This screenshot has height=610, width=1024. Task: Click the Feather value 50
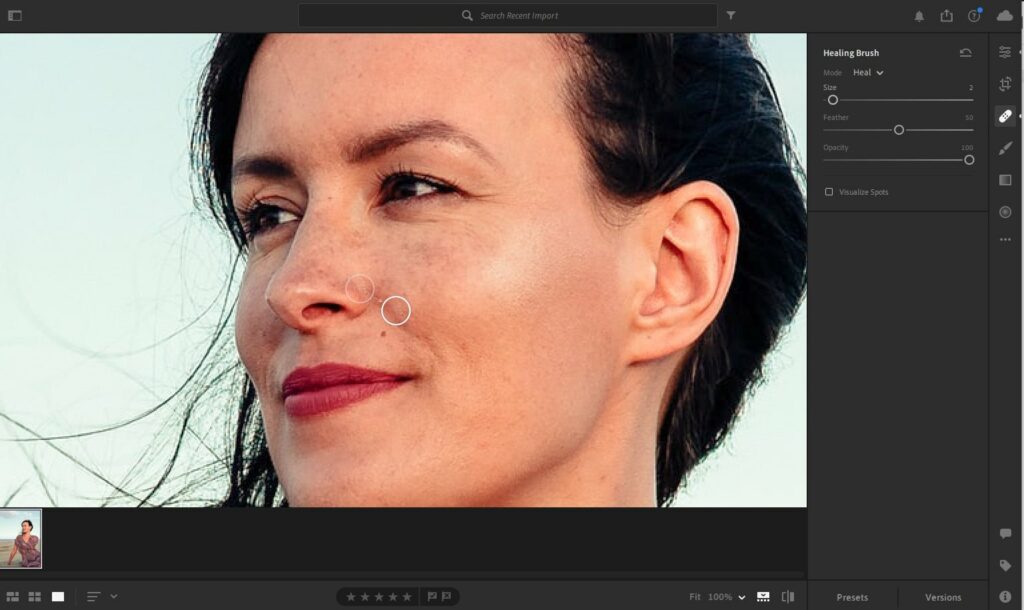[x=969, y=118]
